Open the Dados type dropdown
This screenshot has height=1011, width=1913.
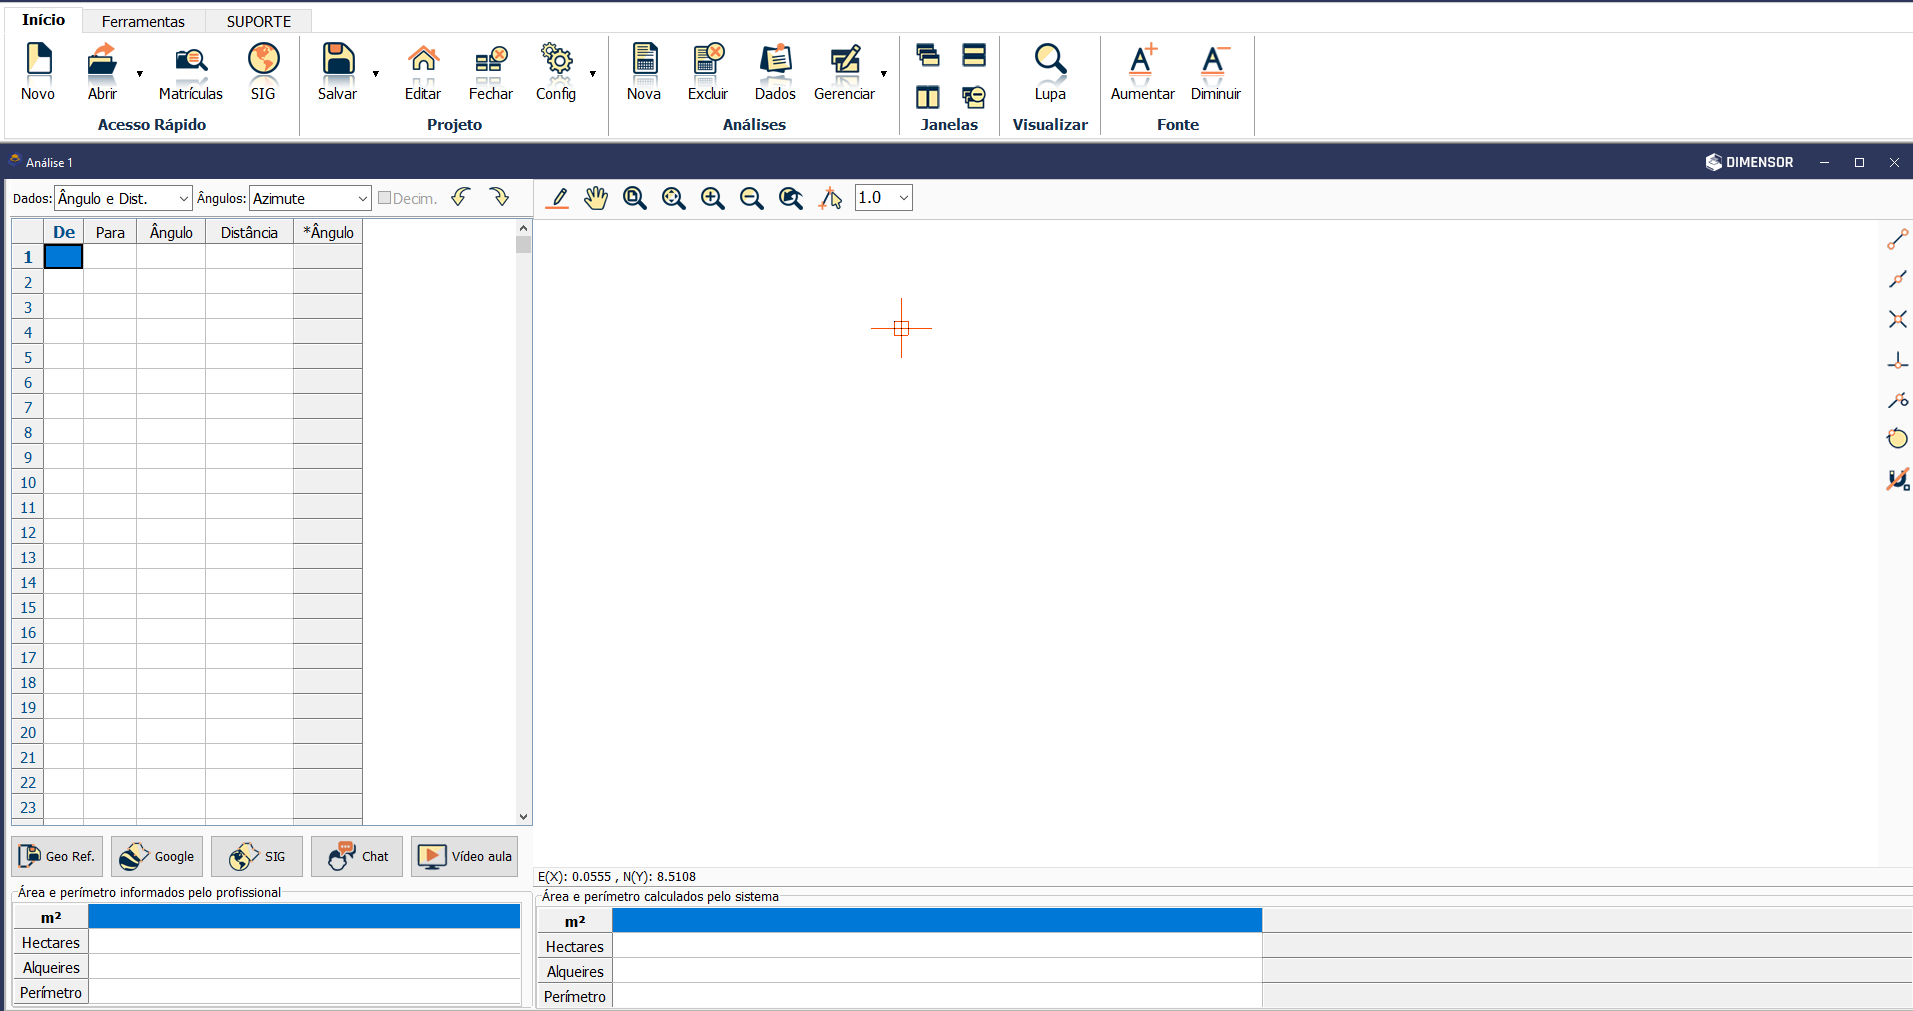tap(183, 199)
